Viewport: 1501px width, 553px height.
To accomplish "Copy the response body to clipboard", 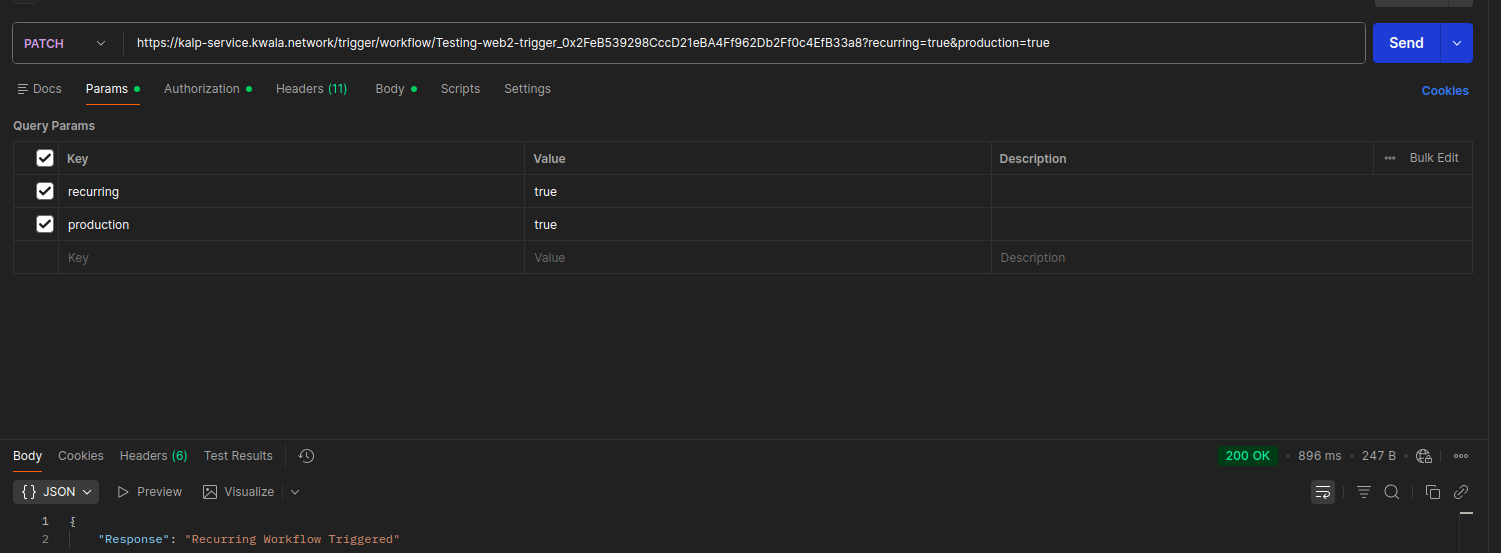I will coord(1433,492).
